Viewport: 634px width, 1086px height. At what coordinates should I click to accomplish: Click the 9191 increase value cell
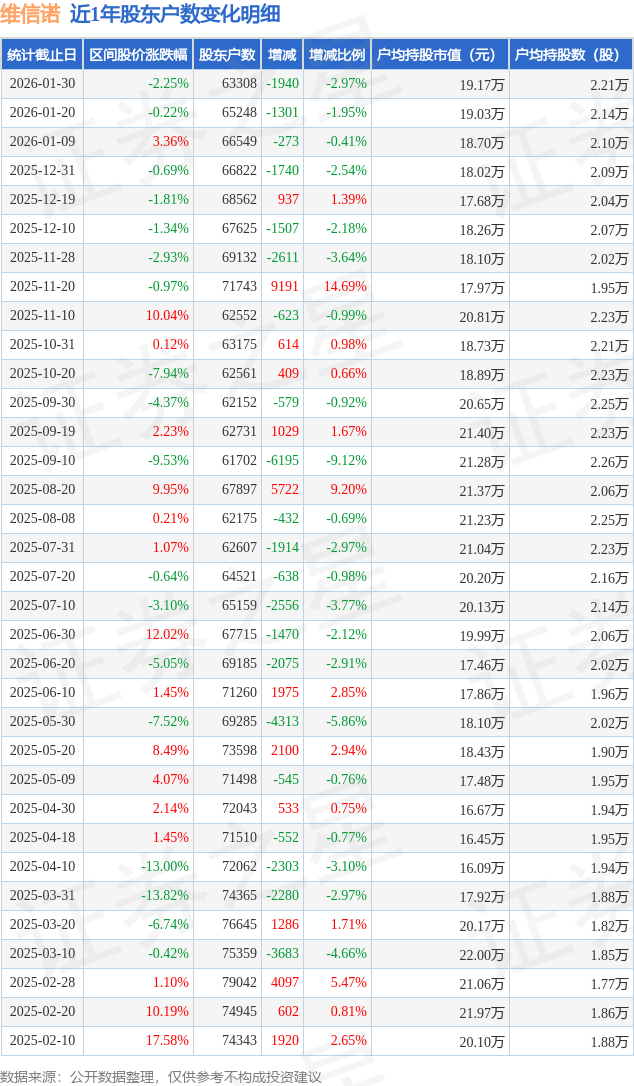coord(284,287)
